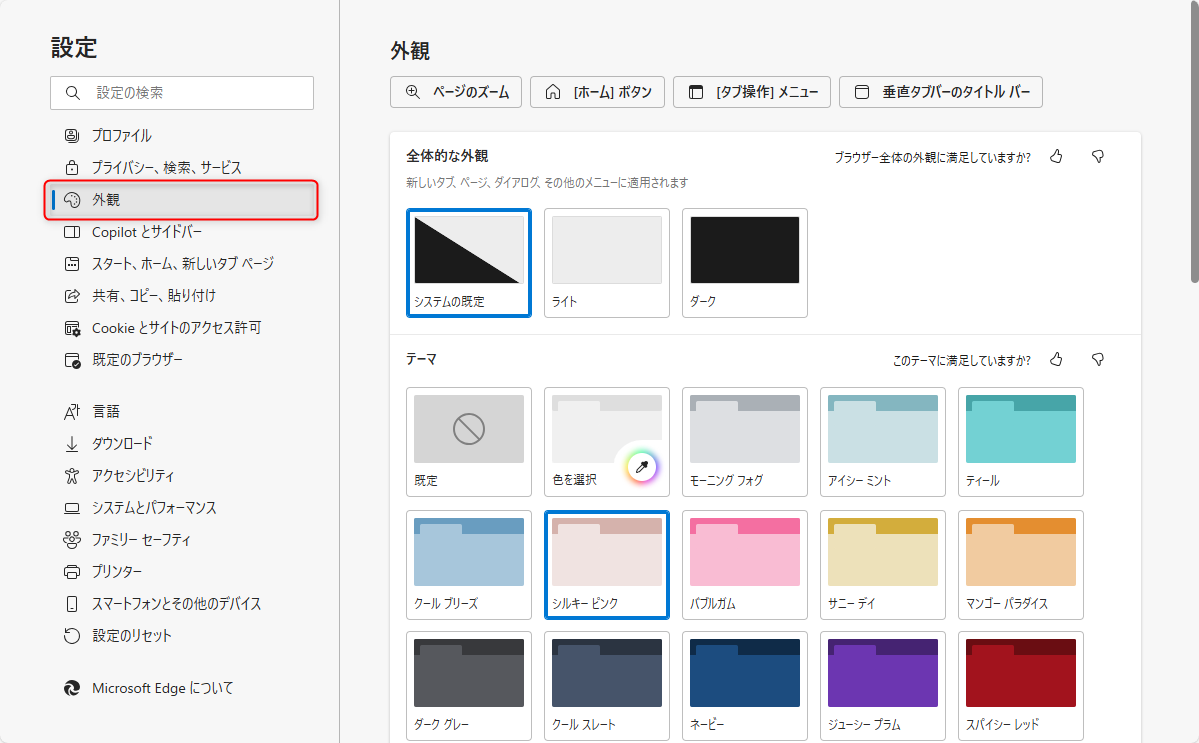Select the ライト appearance option
Viewport: 1199px width, 743px height.
click(606, 262)
